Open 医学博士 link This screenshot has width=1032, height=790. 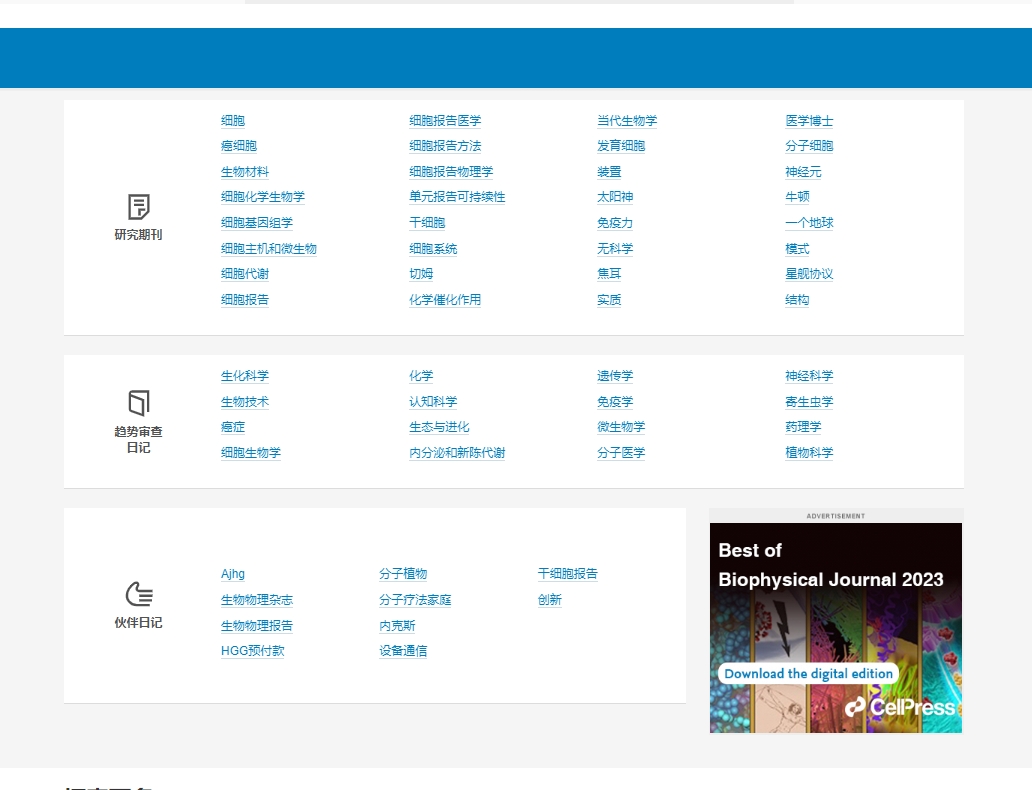(809, 120)
